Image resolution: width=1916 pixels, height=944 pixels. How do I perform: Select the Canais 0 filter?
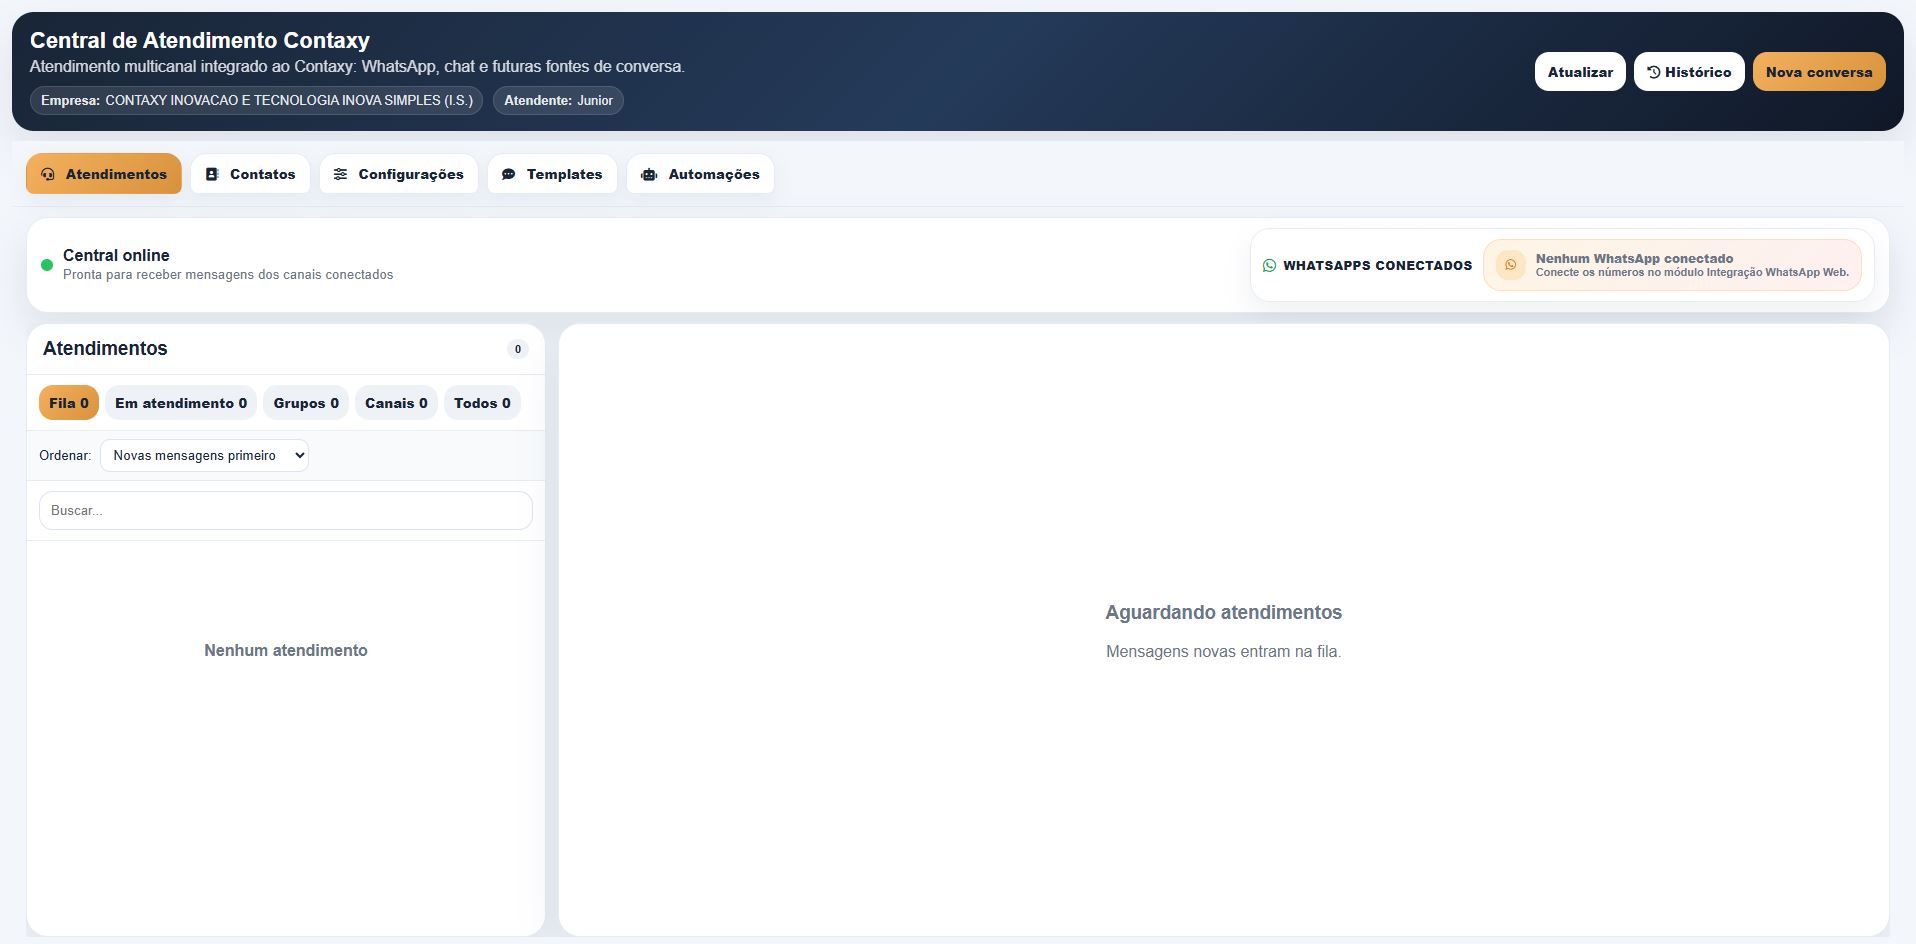tap(396, 403)
